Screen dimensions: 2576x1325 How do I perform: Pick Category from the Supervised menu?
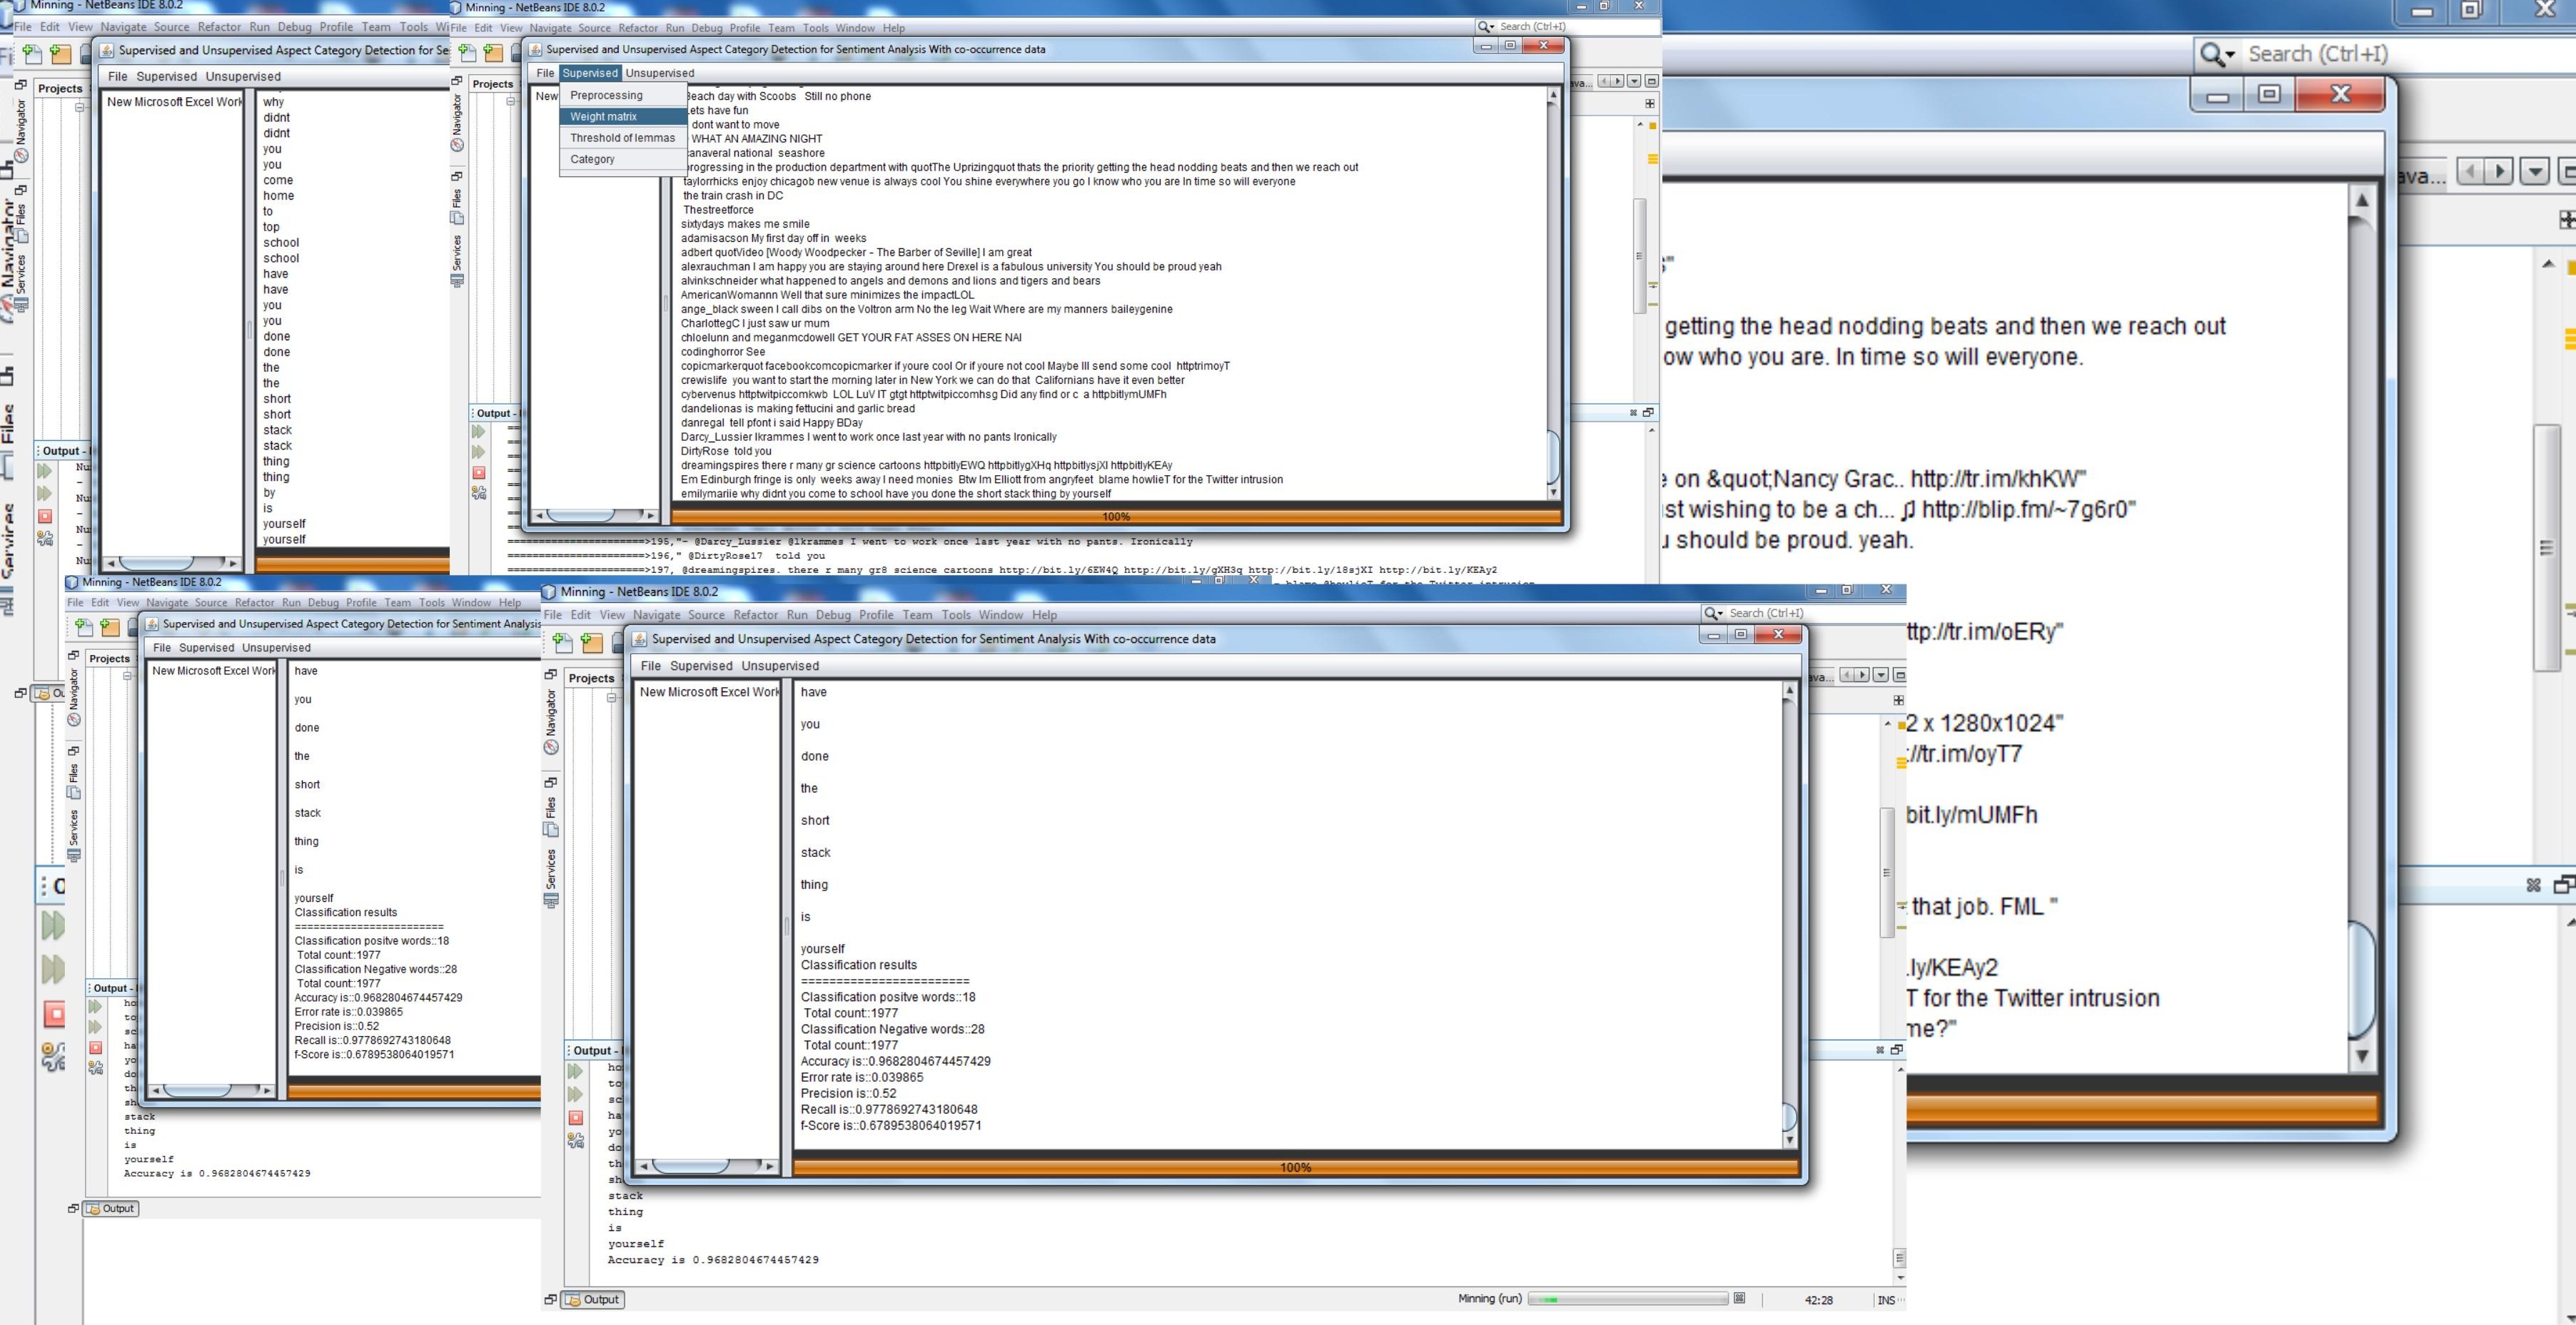coord(592,159)
